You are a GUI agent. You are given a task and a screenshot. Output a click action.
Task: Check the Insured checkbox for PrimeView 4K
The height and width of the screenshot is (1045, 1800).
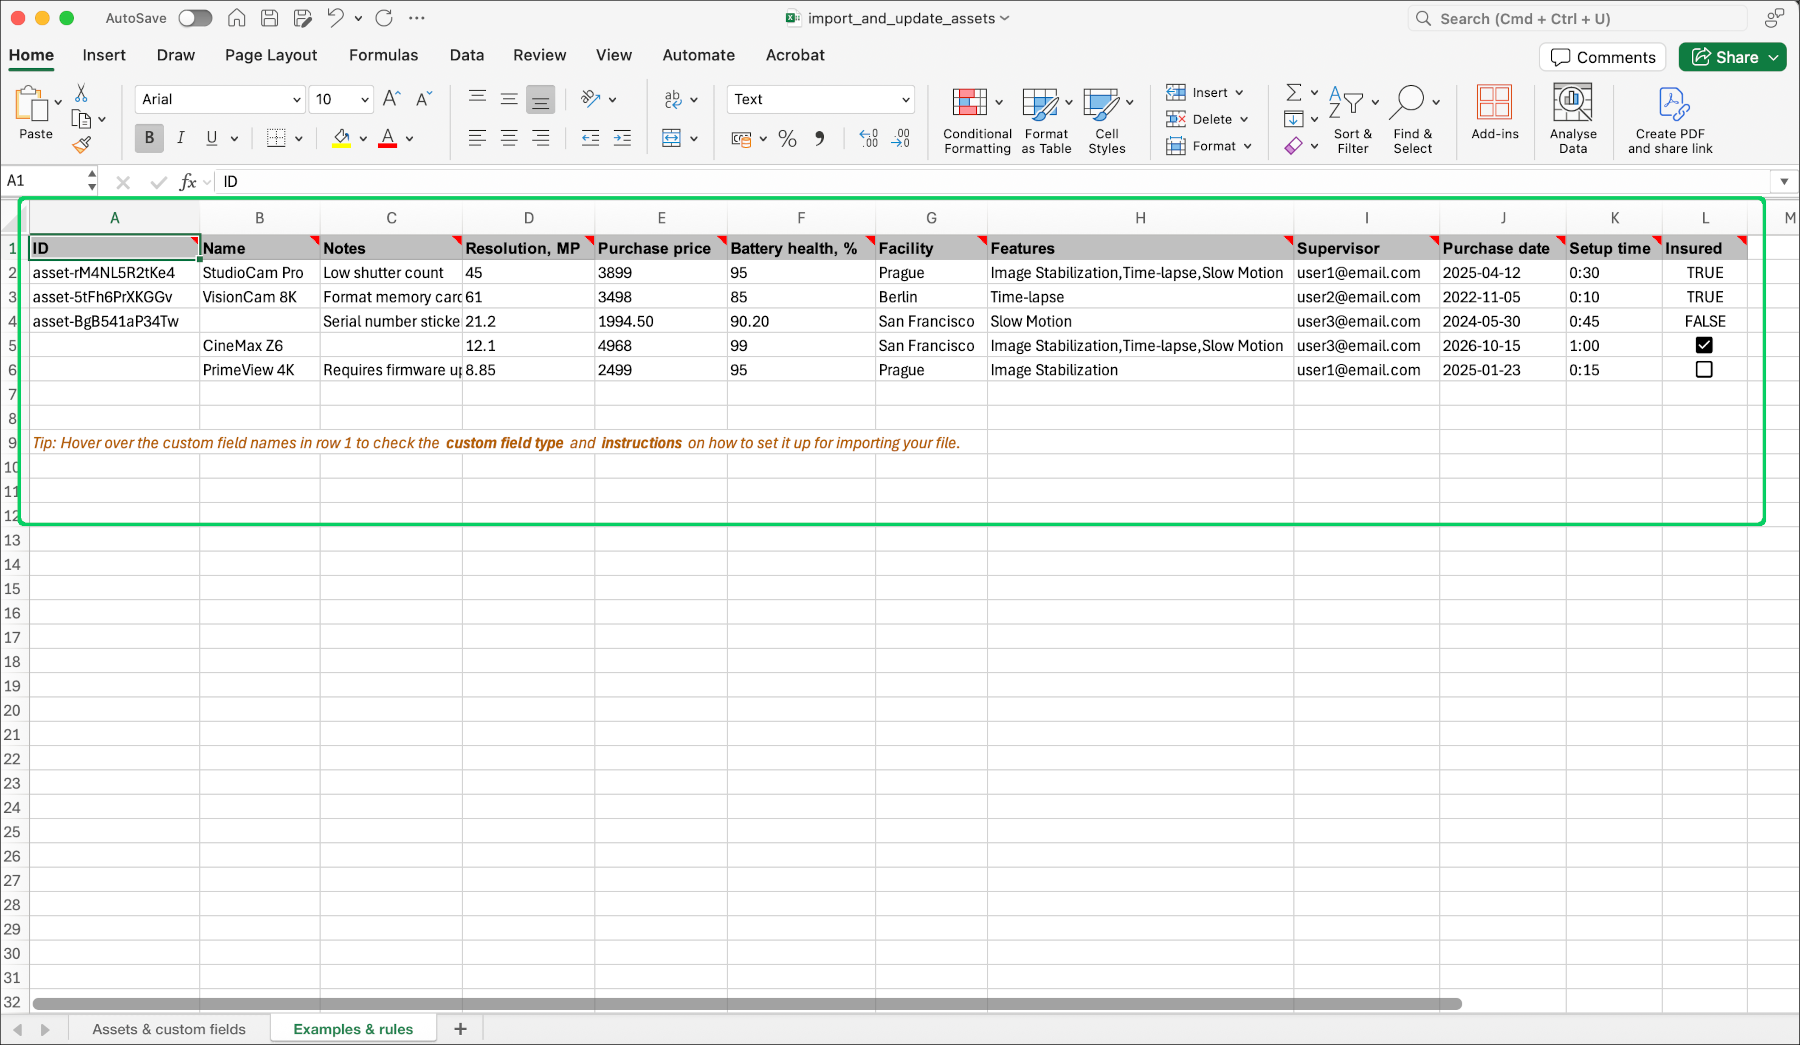tap(1704, 369)
